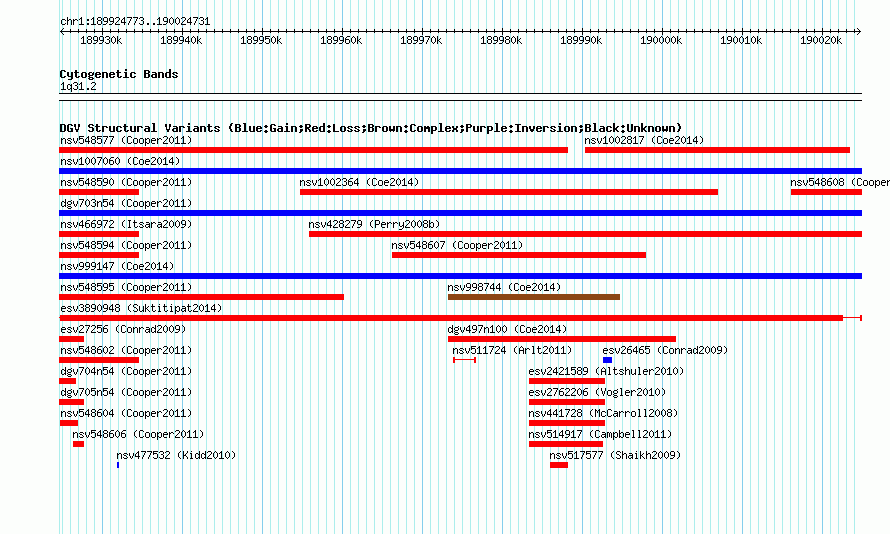The height and width of the screenshot is (534, 890).
Task: Click nsv548607 (Cooper2011) label
Action: 457,245
